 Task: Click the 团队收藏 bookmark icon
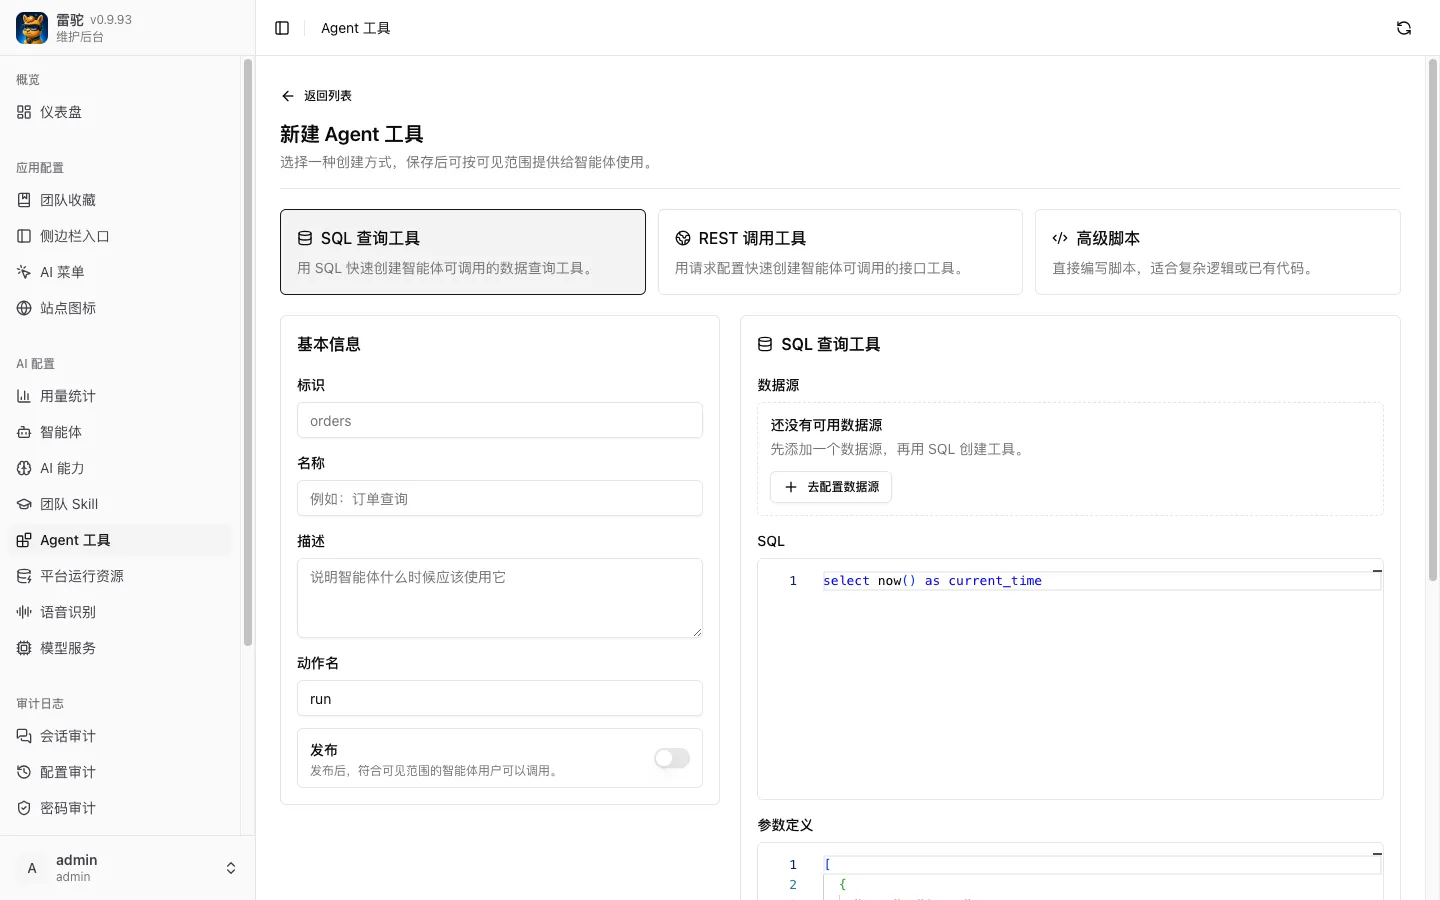tap(24, 200)
